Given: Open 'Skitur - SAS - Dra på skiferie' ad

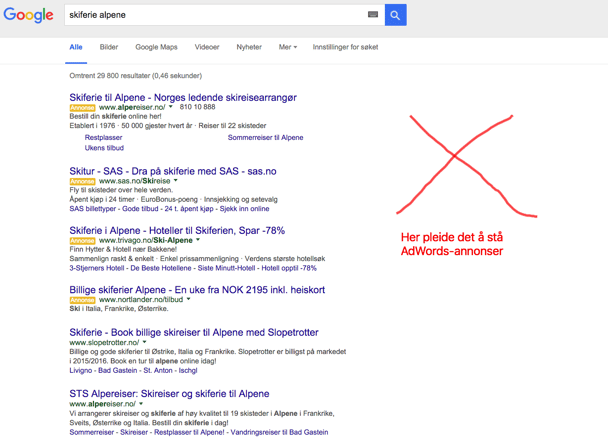Looking at the screenshot, I should (173, 171).
